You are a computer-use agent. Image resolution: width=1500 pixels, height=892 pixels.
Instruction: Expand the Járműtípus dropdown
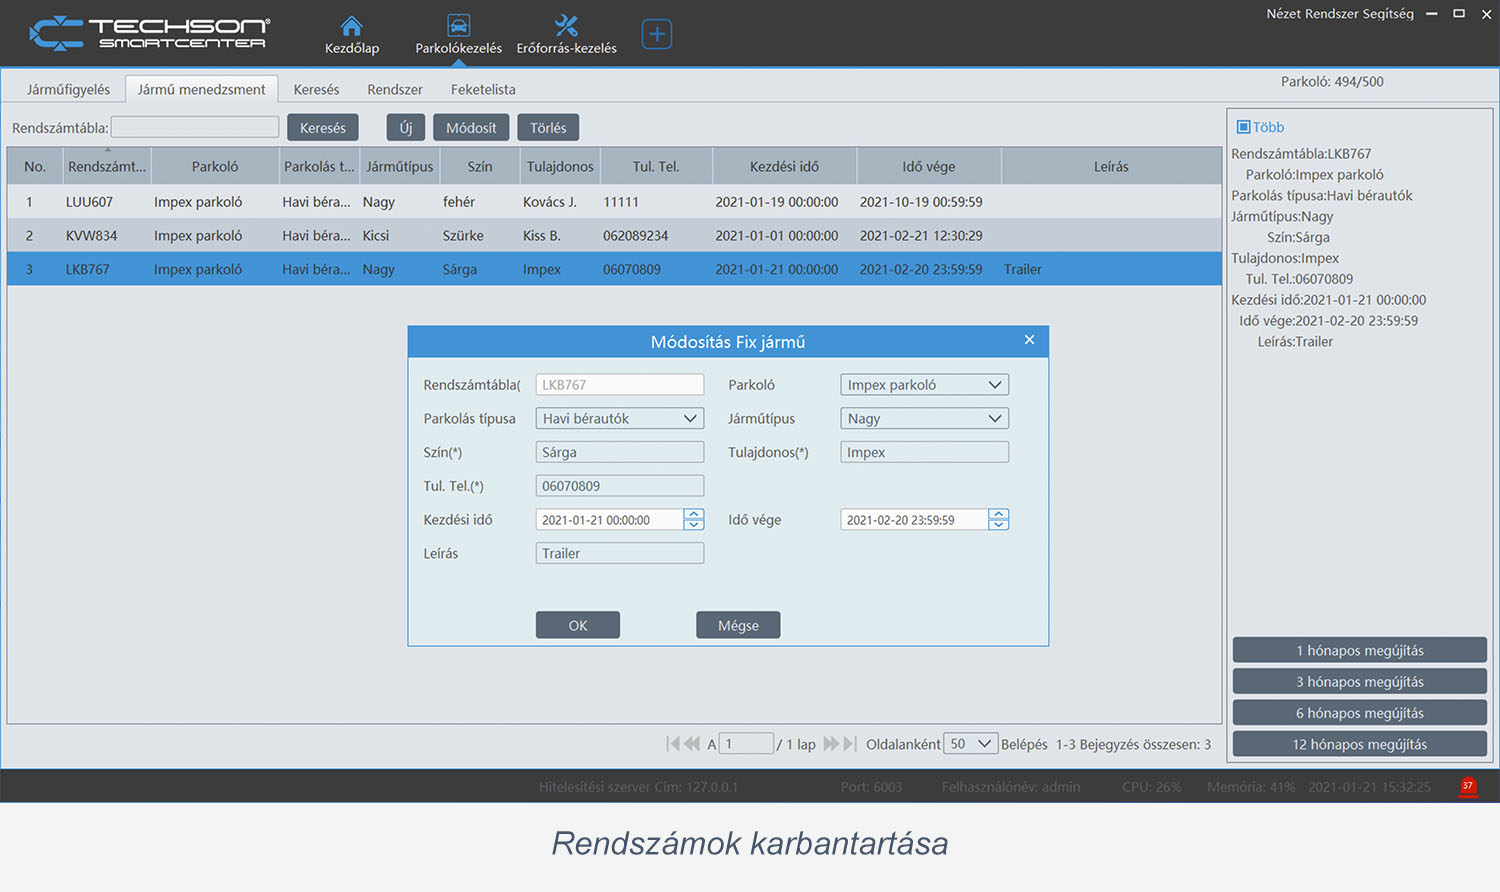tap(994, 419)
